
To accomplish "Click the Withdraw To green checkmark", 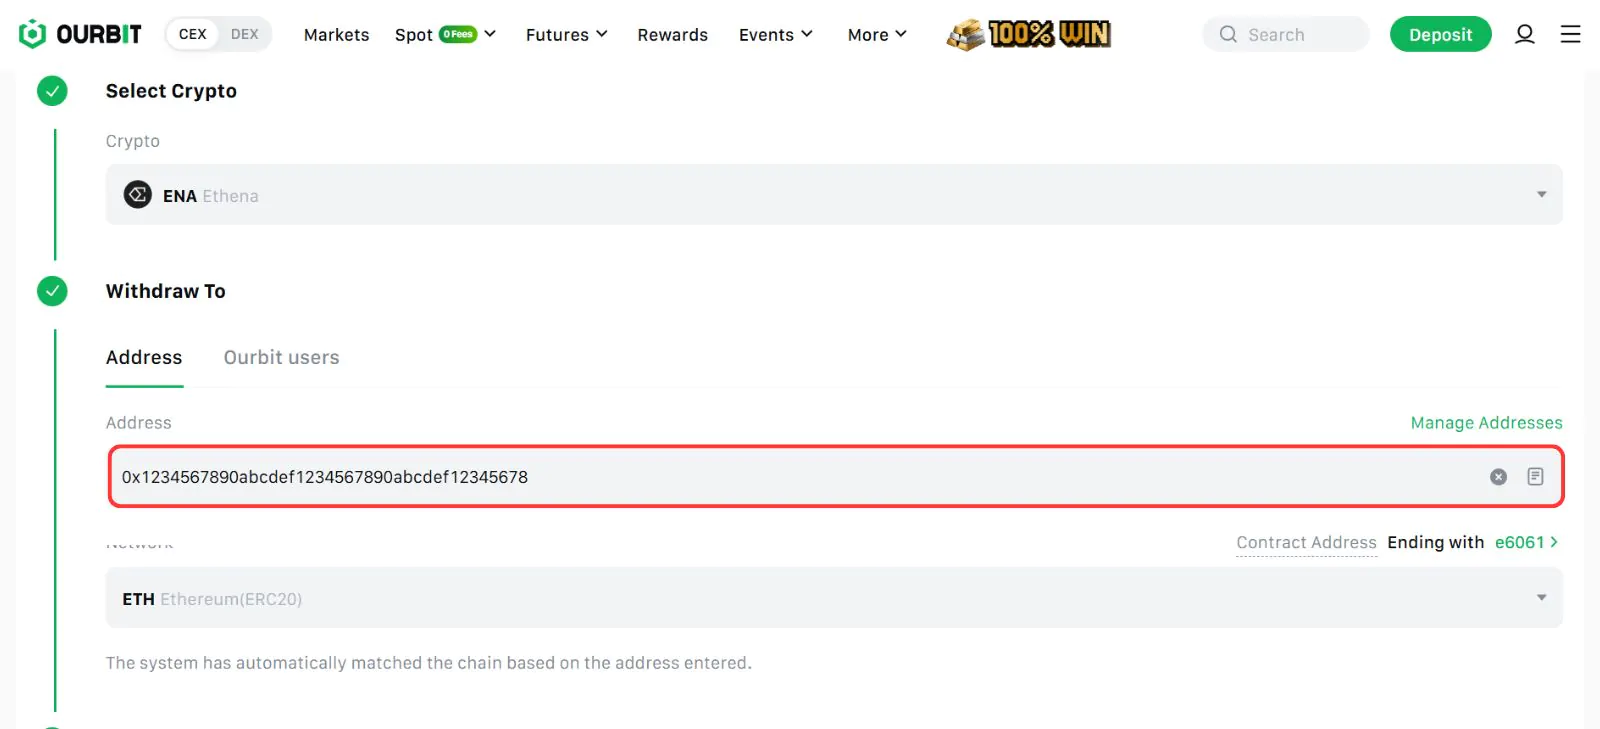I will pos(52,291).
